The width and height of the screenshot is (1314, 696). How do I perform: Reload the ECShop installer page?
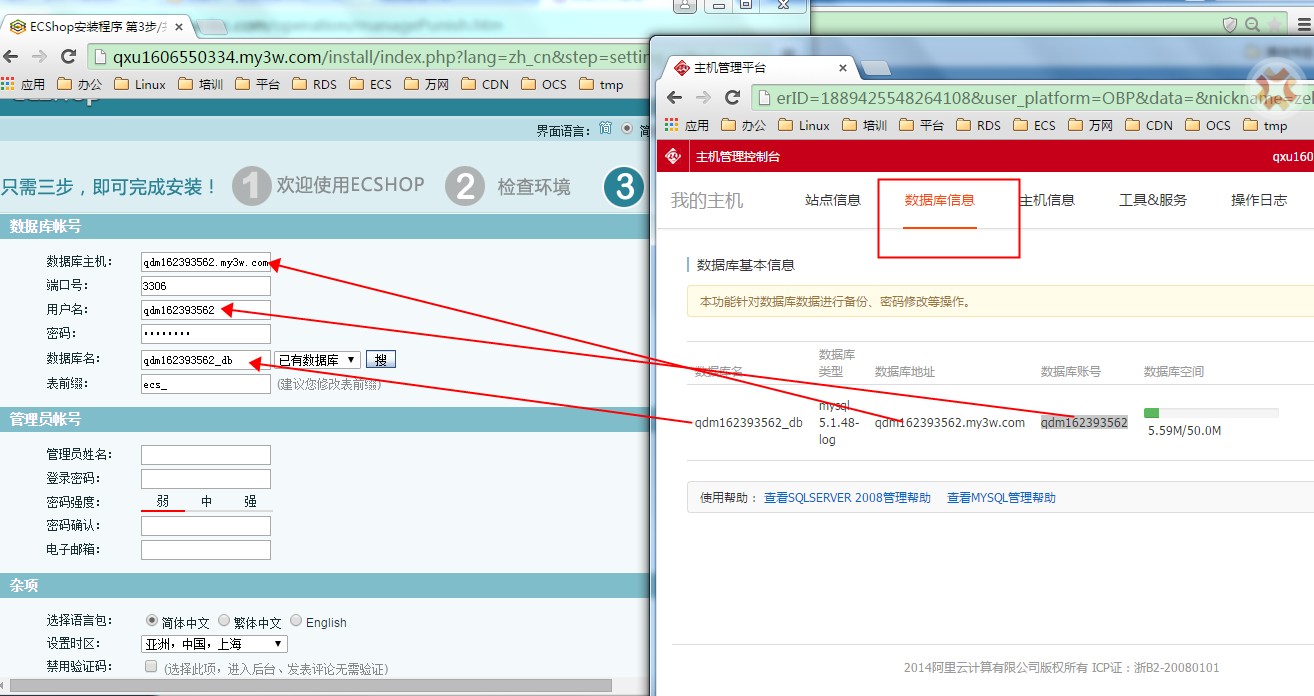(x=68, y=56)
